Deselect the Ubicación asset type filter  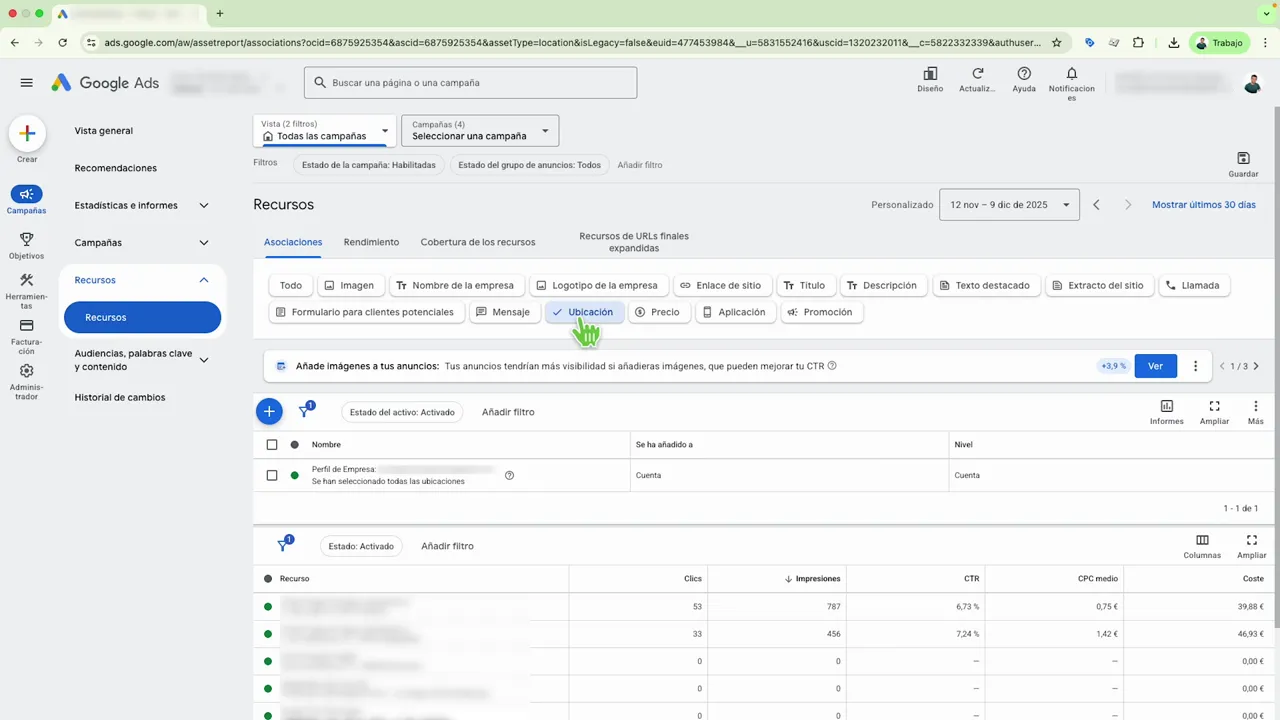(x=583, y=311)
